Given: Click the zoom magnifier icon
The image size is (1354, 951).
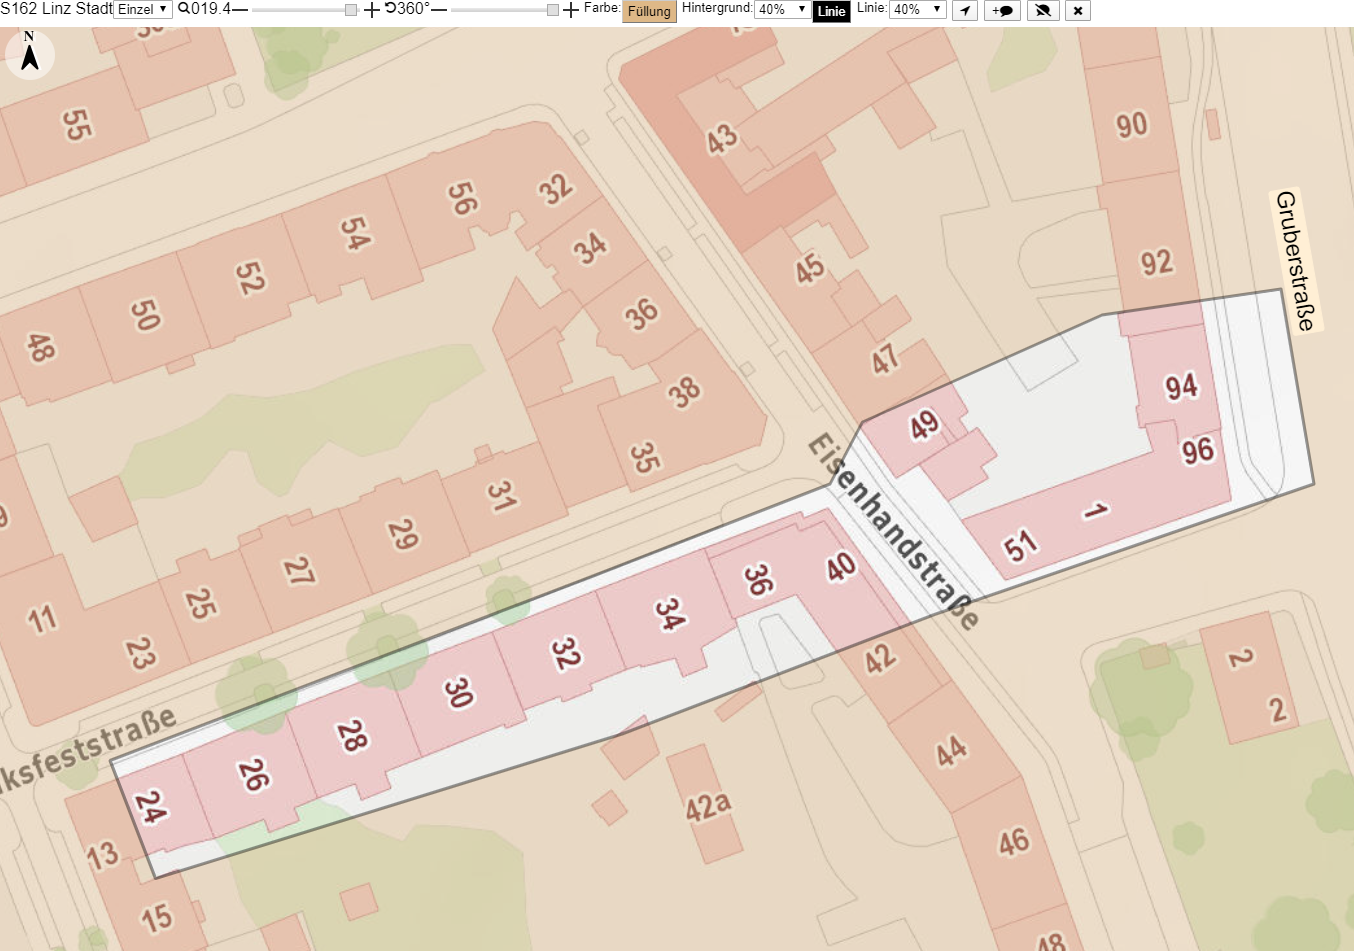Looking at the screenshot, I should [184, 9].
